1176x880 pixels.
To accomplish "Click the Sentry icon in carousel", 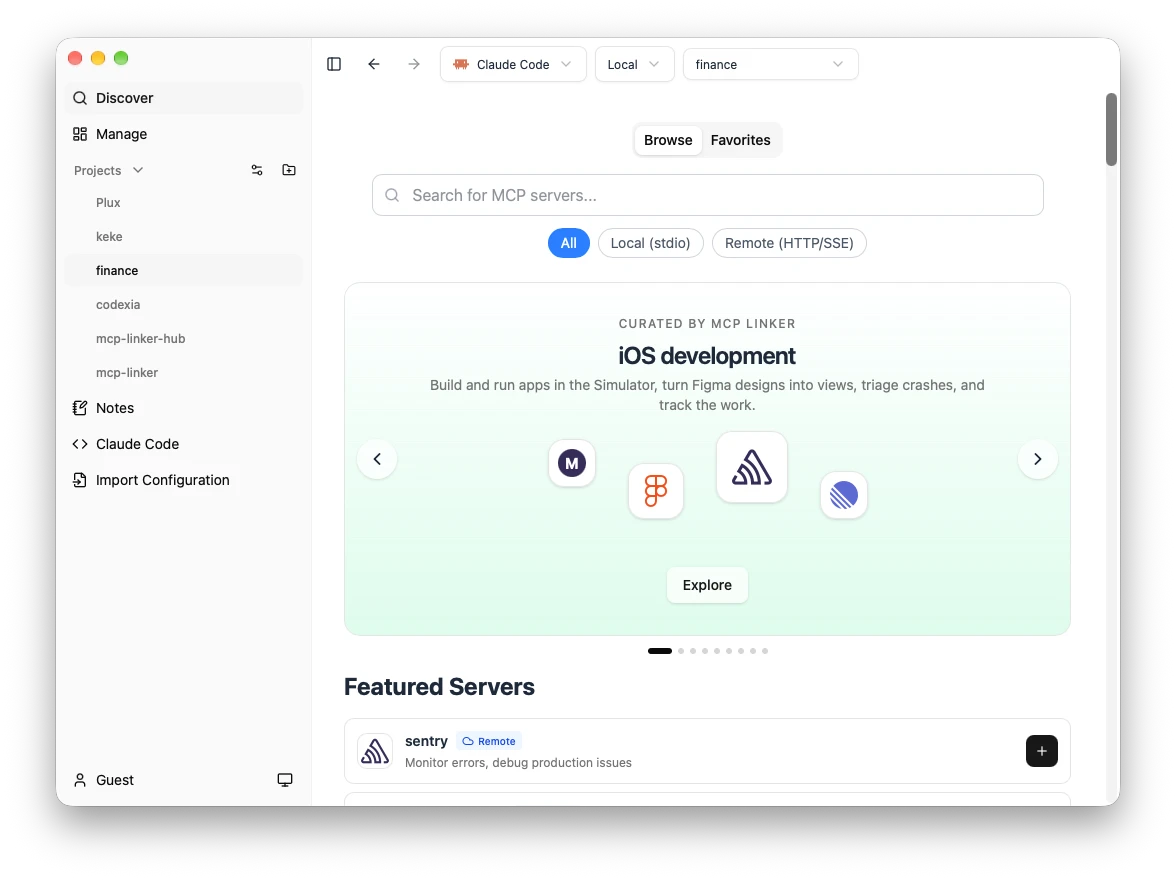I will point(752,467).
